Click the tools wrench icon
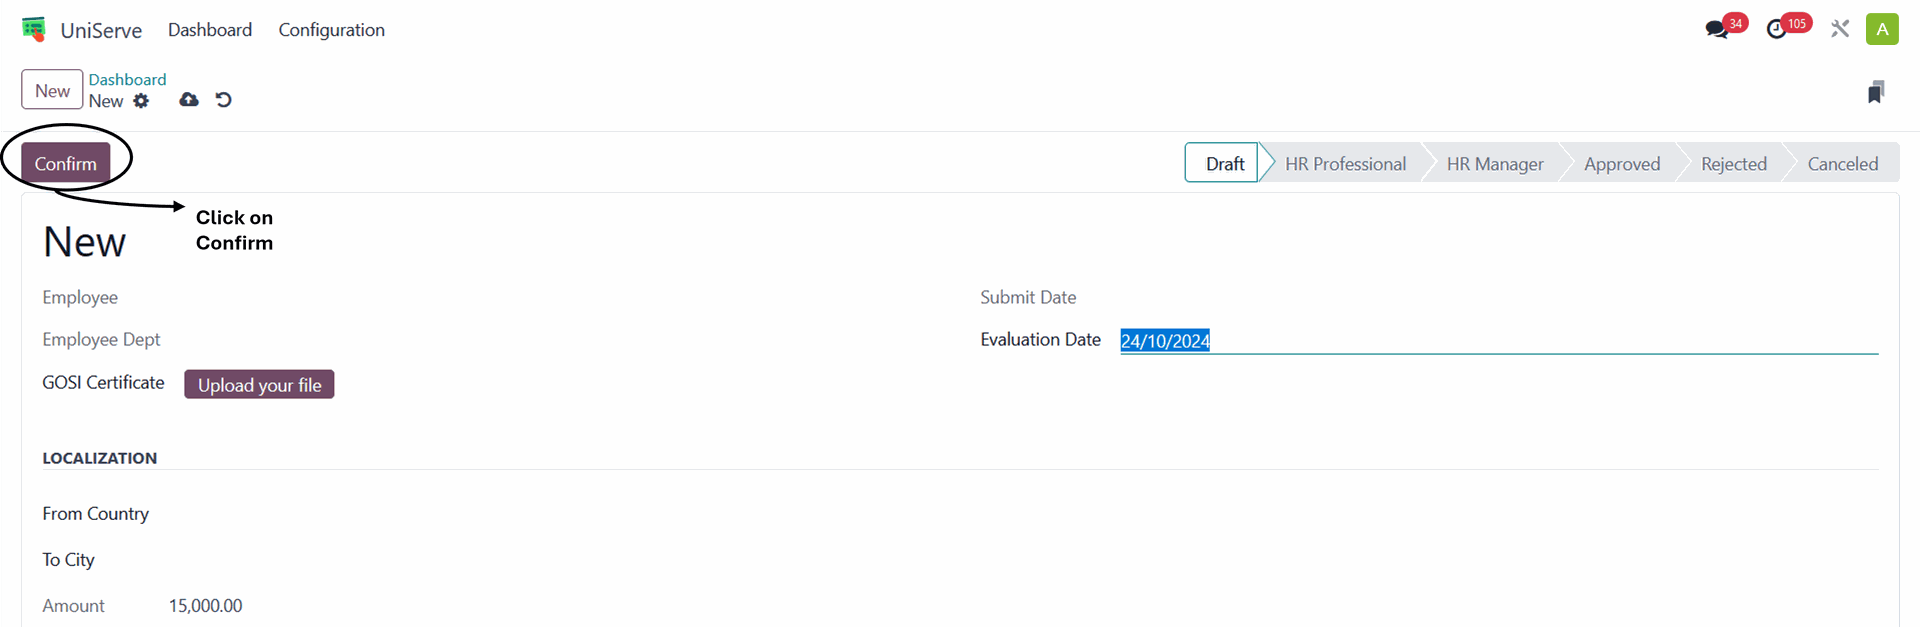Screen dimensions: 1920x627 tap(1840, 29)
